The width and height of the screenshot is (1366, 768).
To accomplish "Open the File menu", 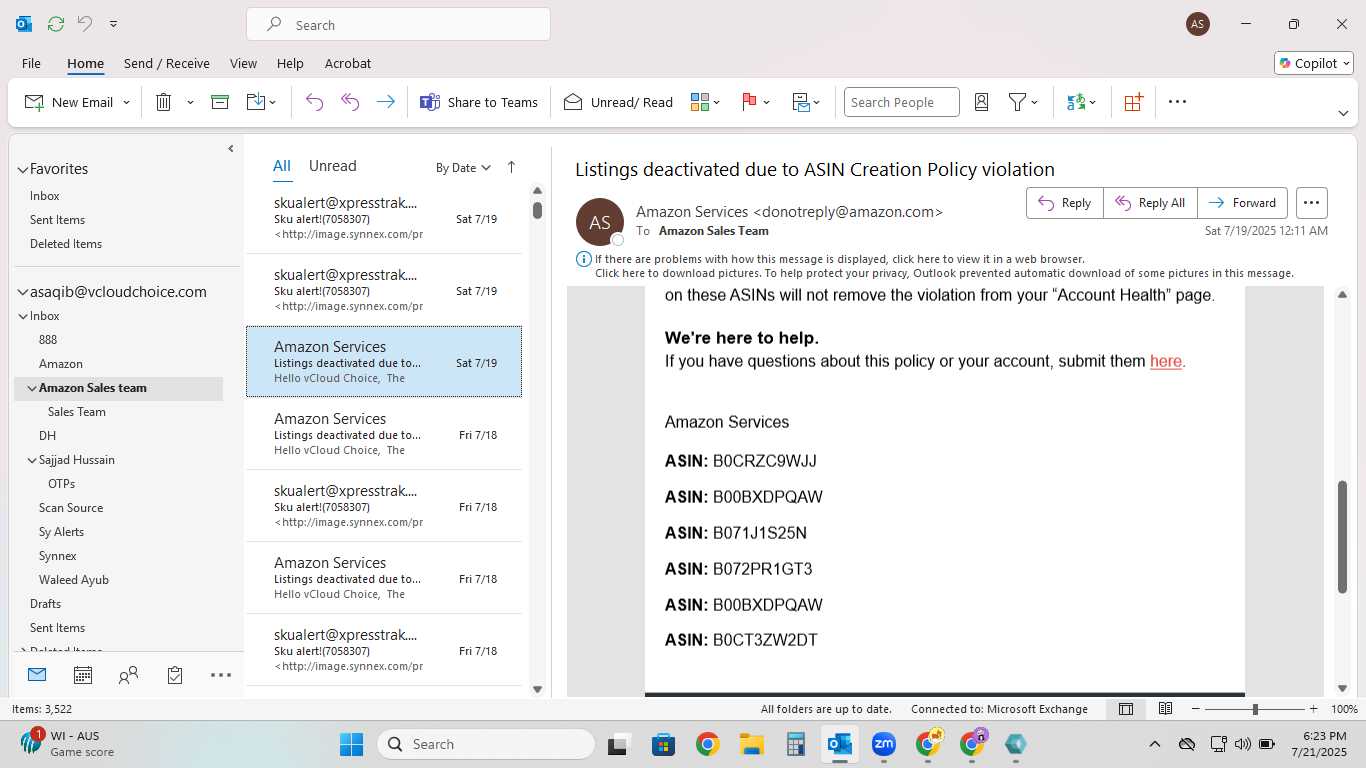I will click(31, 63).
